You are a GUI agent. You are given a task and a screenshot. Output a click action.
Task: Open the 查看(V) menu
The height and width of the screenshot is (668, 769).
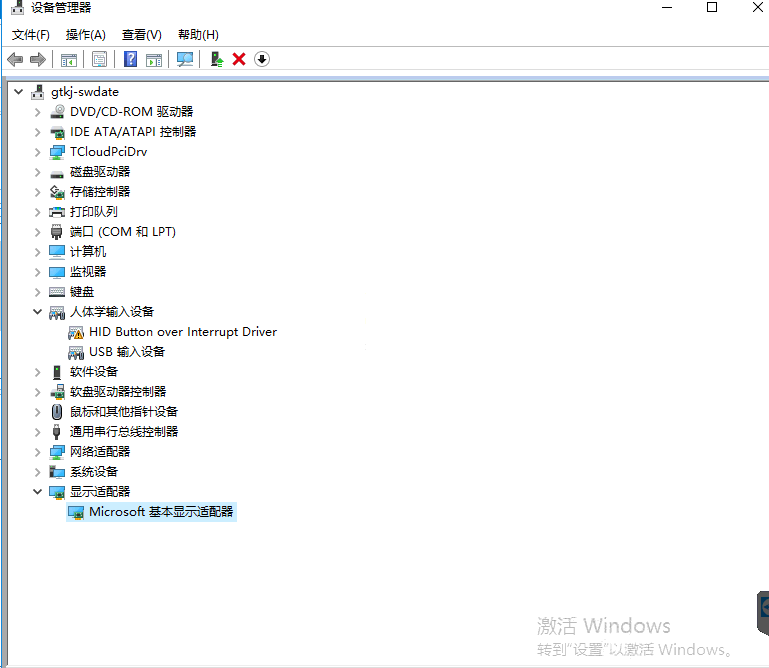(x=142, y=35)
